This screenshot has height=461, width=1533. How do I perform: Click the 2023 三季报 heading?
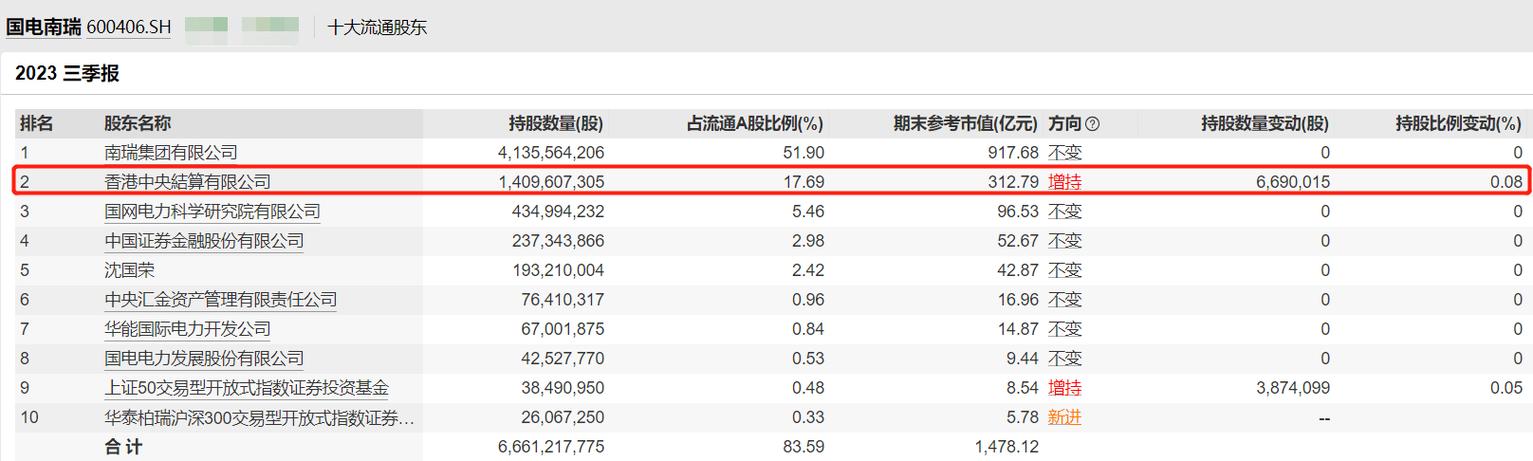(68, 73)
